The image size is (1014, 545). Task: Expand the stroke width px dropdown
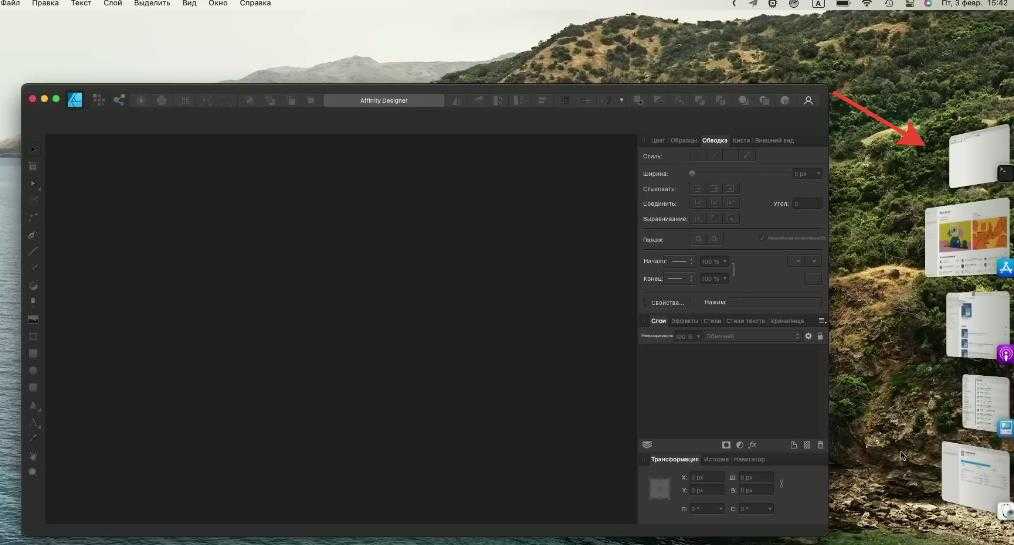click(818, 173)
